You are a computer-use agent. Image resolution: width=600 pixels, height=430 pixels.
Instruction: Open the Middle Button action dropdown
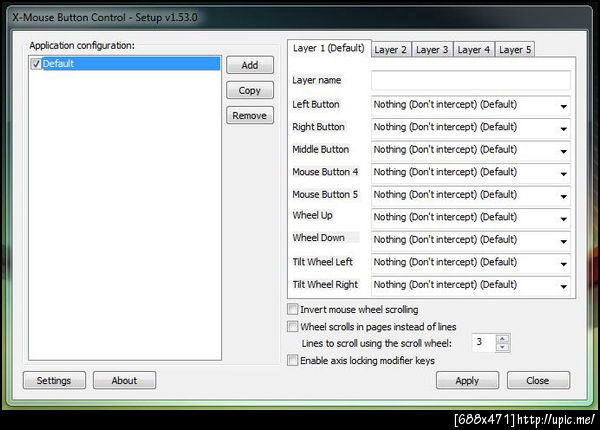tap(471, 150)
